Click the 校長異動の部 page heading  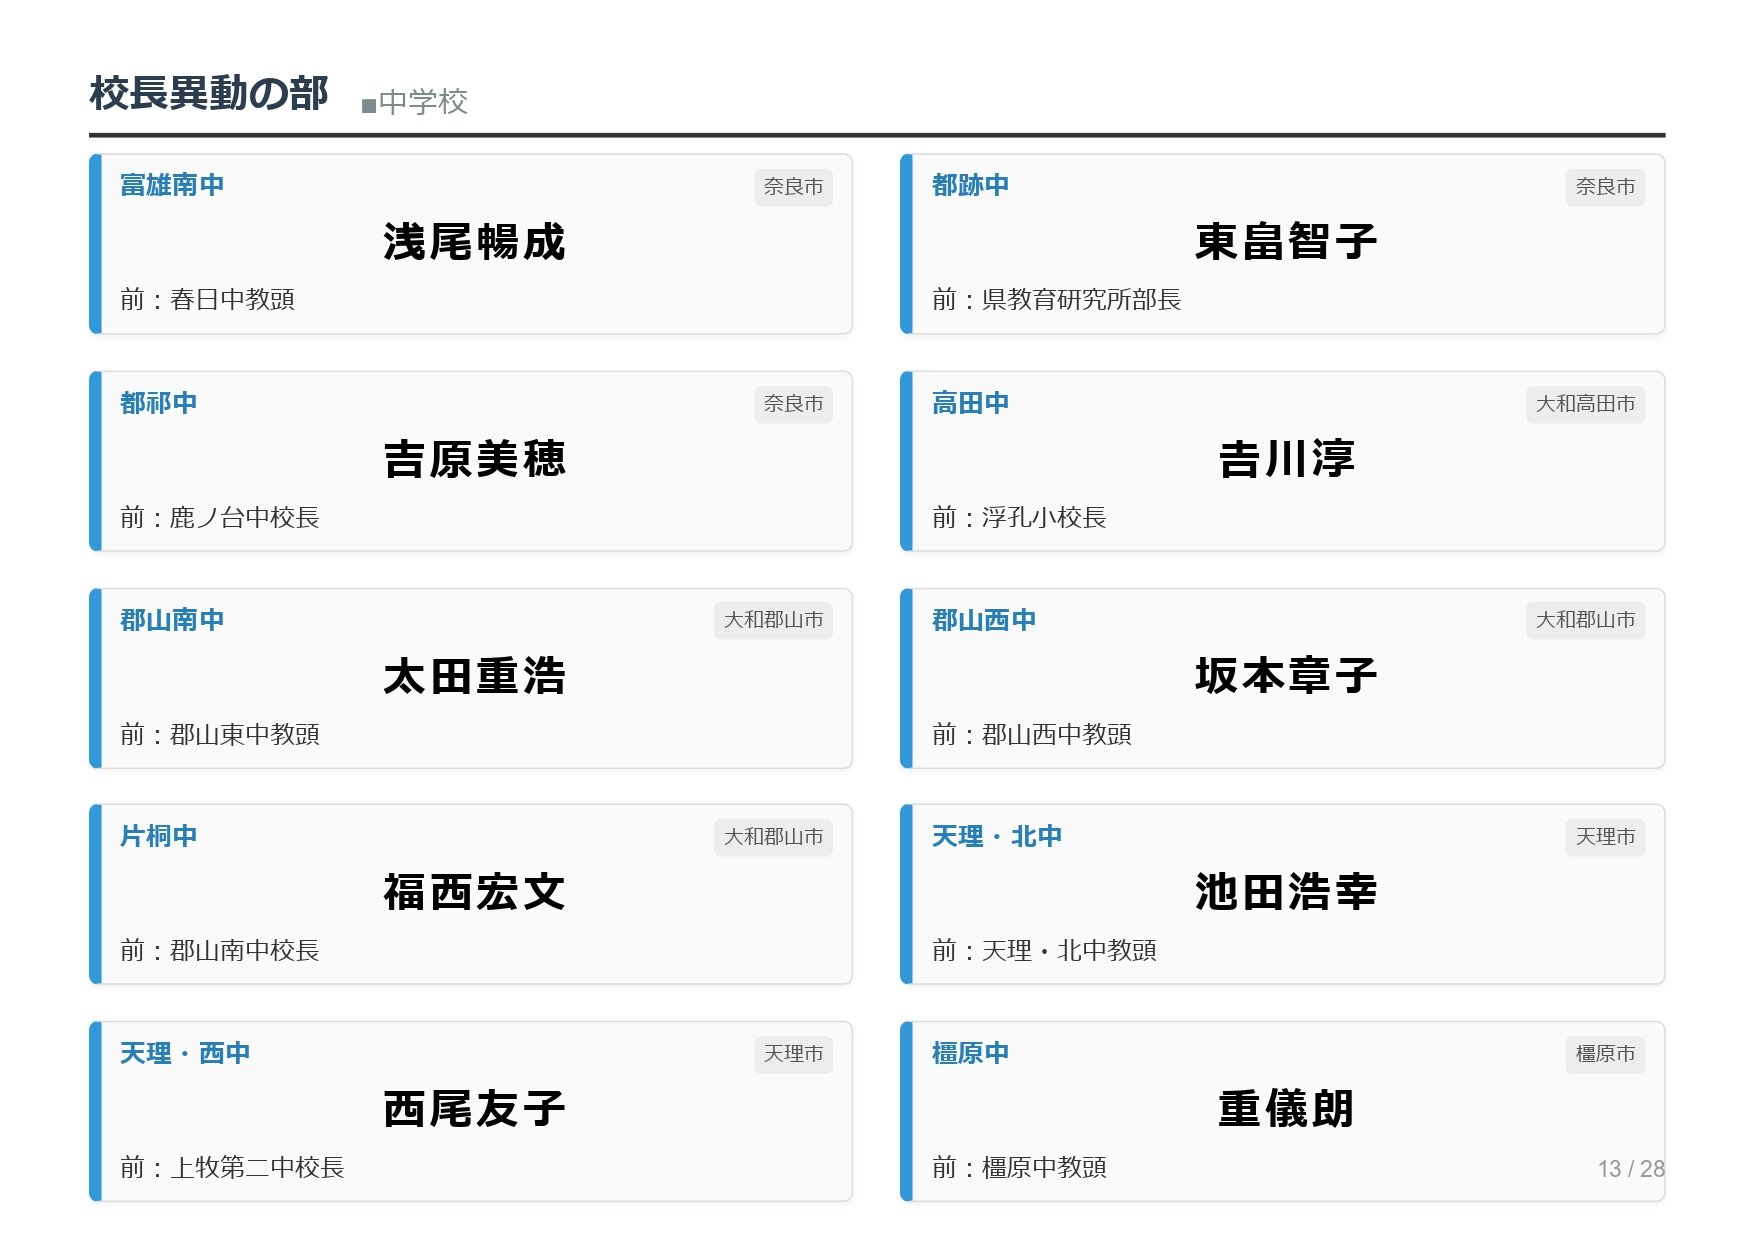(208, 94)
